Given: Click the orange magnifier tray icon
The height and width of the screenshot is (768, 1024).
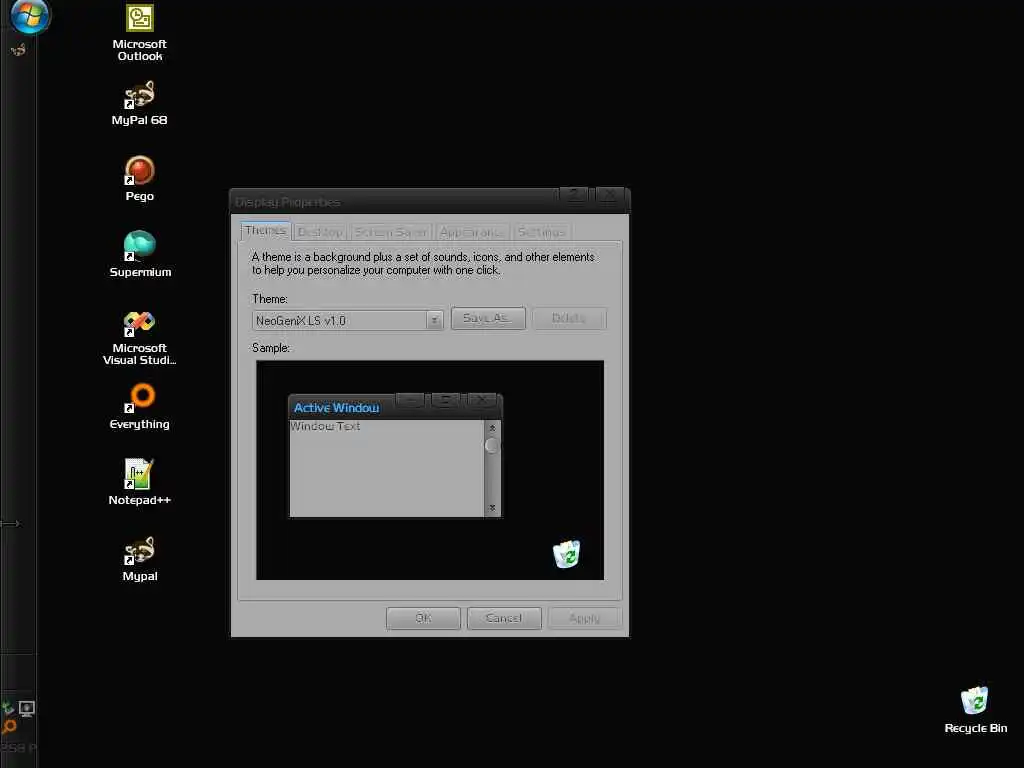Looking at the screenshot, I should click(8, 727).
